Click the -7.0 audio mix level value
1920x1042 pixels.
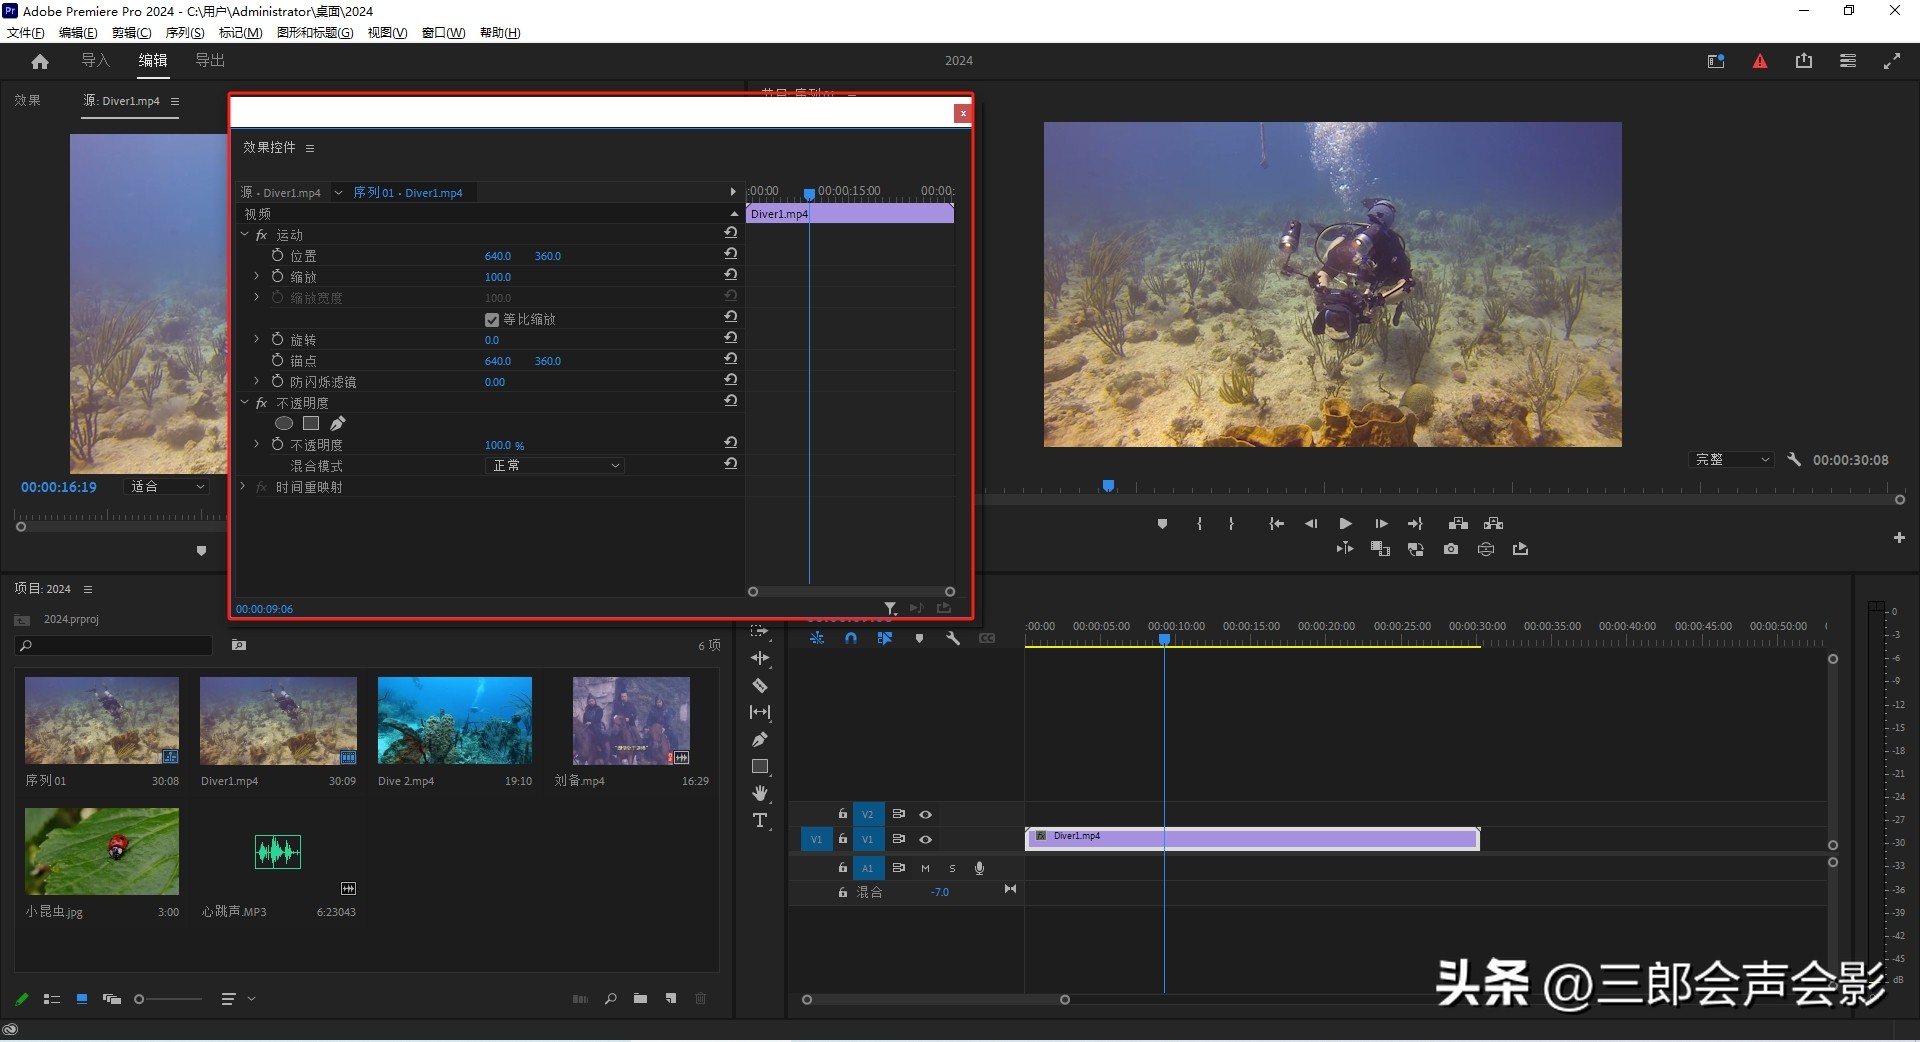coord(941,892)
